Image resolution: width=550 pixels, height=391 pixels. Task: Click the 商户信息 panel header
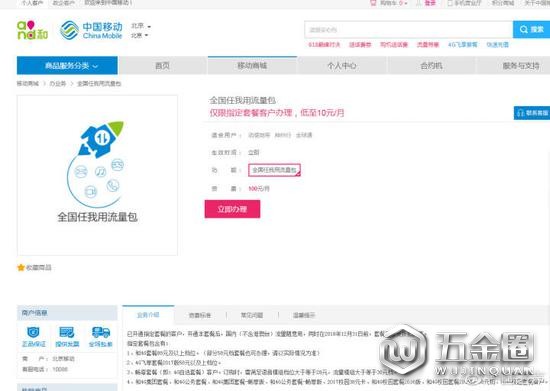tap(67, 313)
